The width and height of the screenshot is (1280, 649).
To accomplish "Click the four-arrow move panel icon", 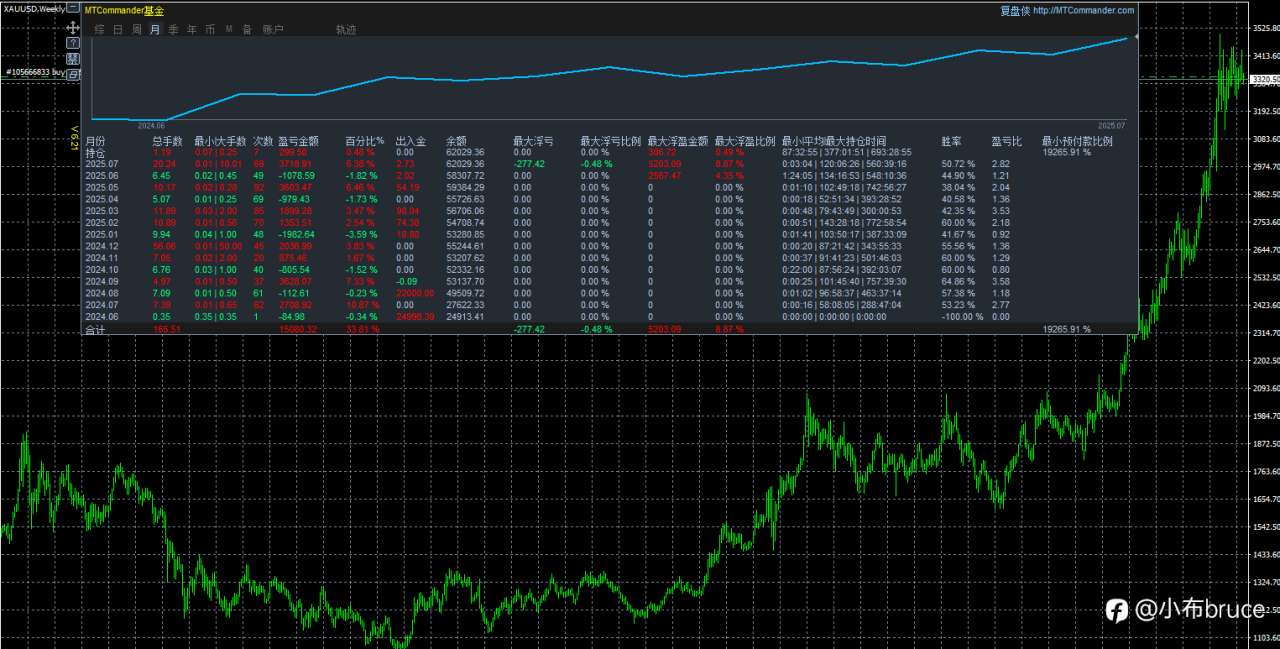I will [x=73, y=28].
